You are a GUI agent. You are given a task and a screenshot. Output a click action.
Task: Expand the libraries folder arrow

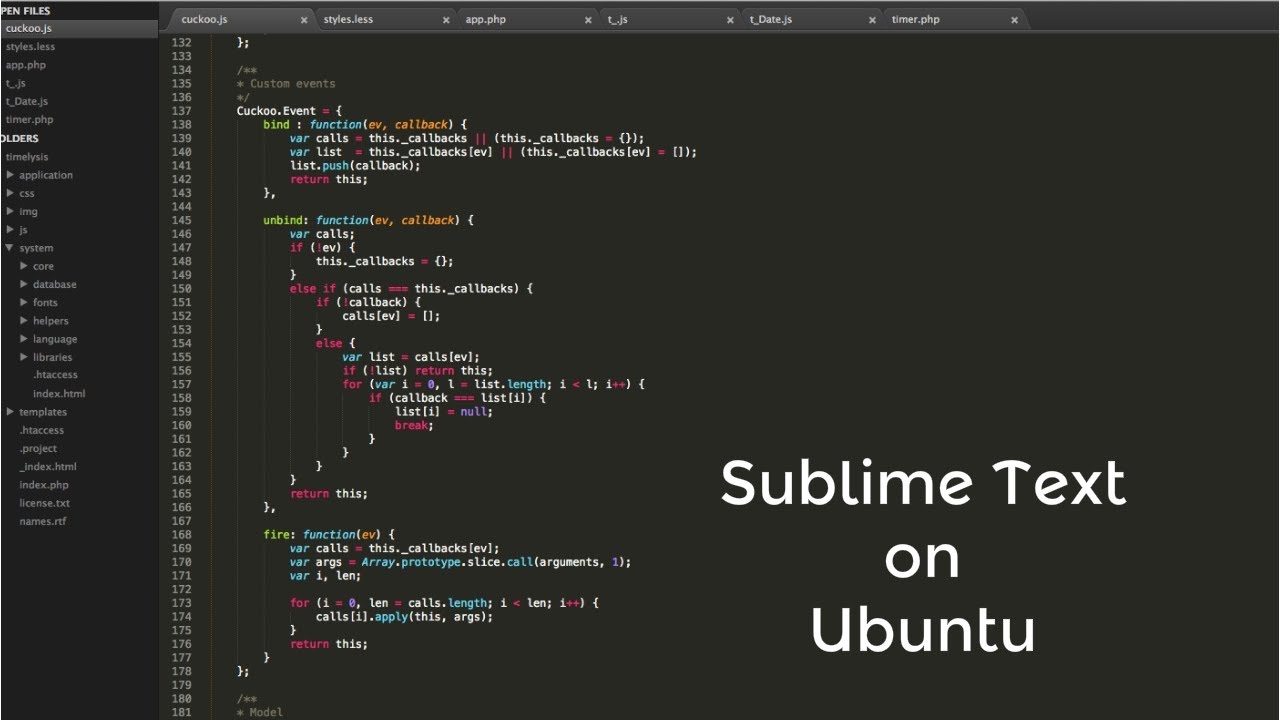(24, 357)
